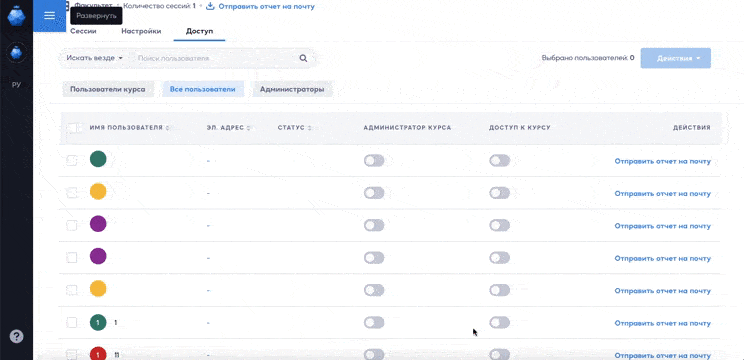
Task: Open the circular workspace icon in sidebar
Action: [16, 51]
